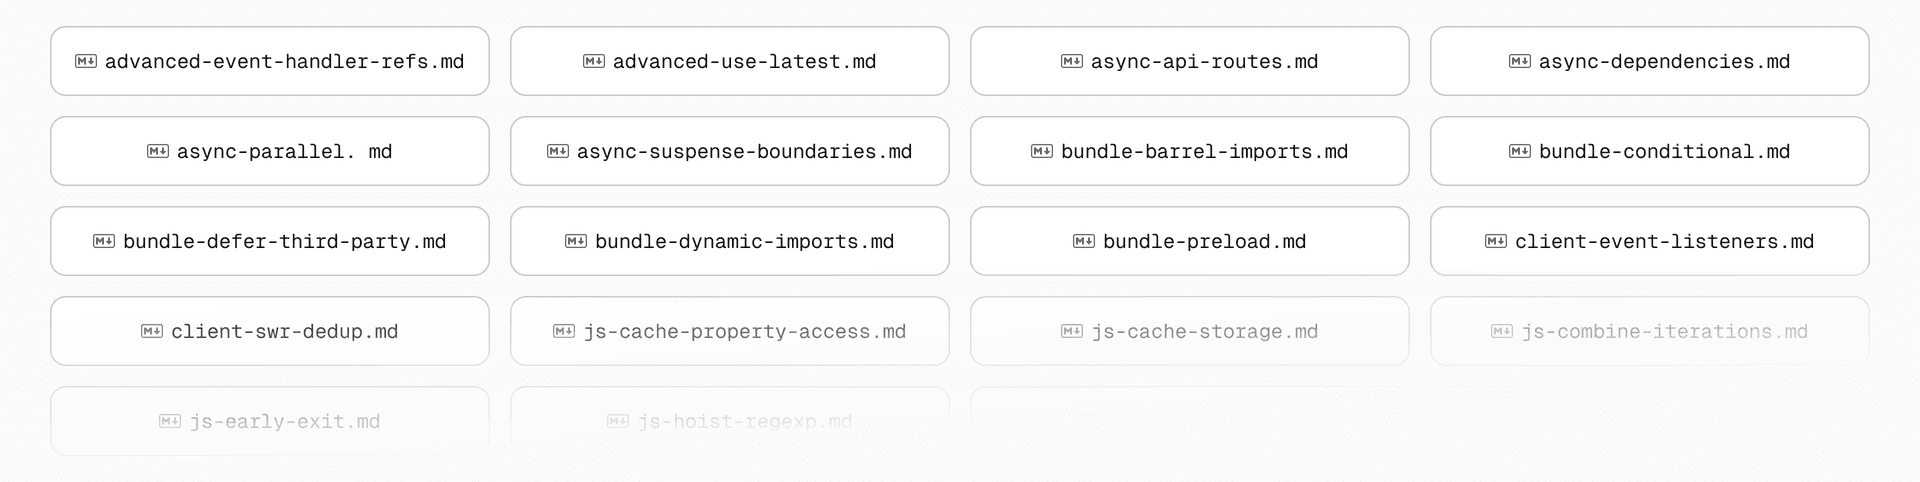Screen dimensions: 1920x482
Task: Click markdown icon of async-dependencies.md
Action: 1520,61
